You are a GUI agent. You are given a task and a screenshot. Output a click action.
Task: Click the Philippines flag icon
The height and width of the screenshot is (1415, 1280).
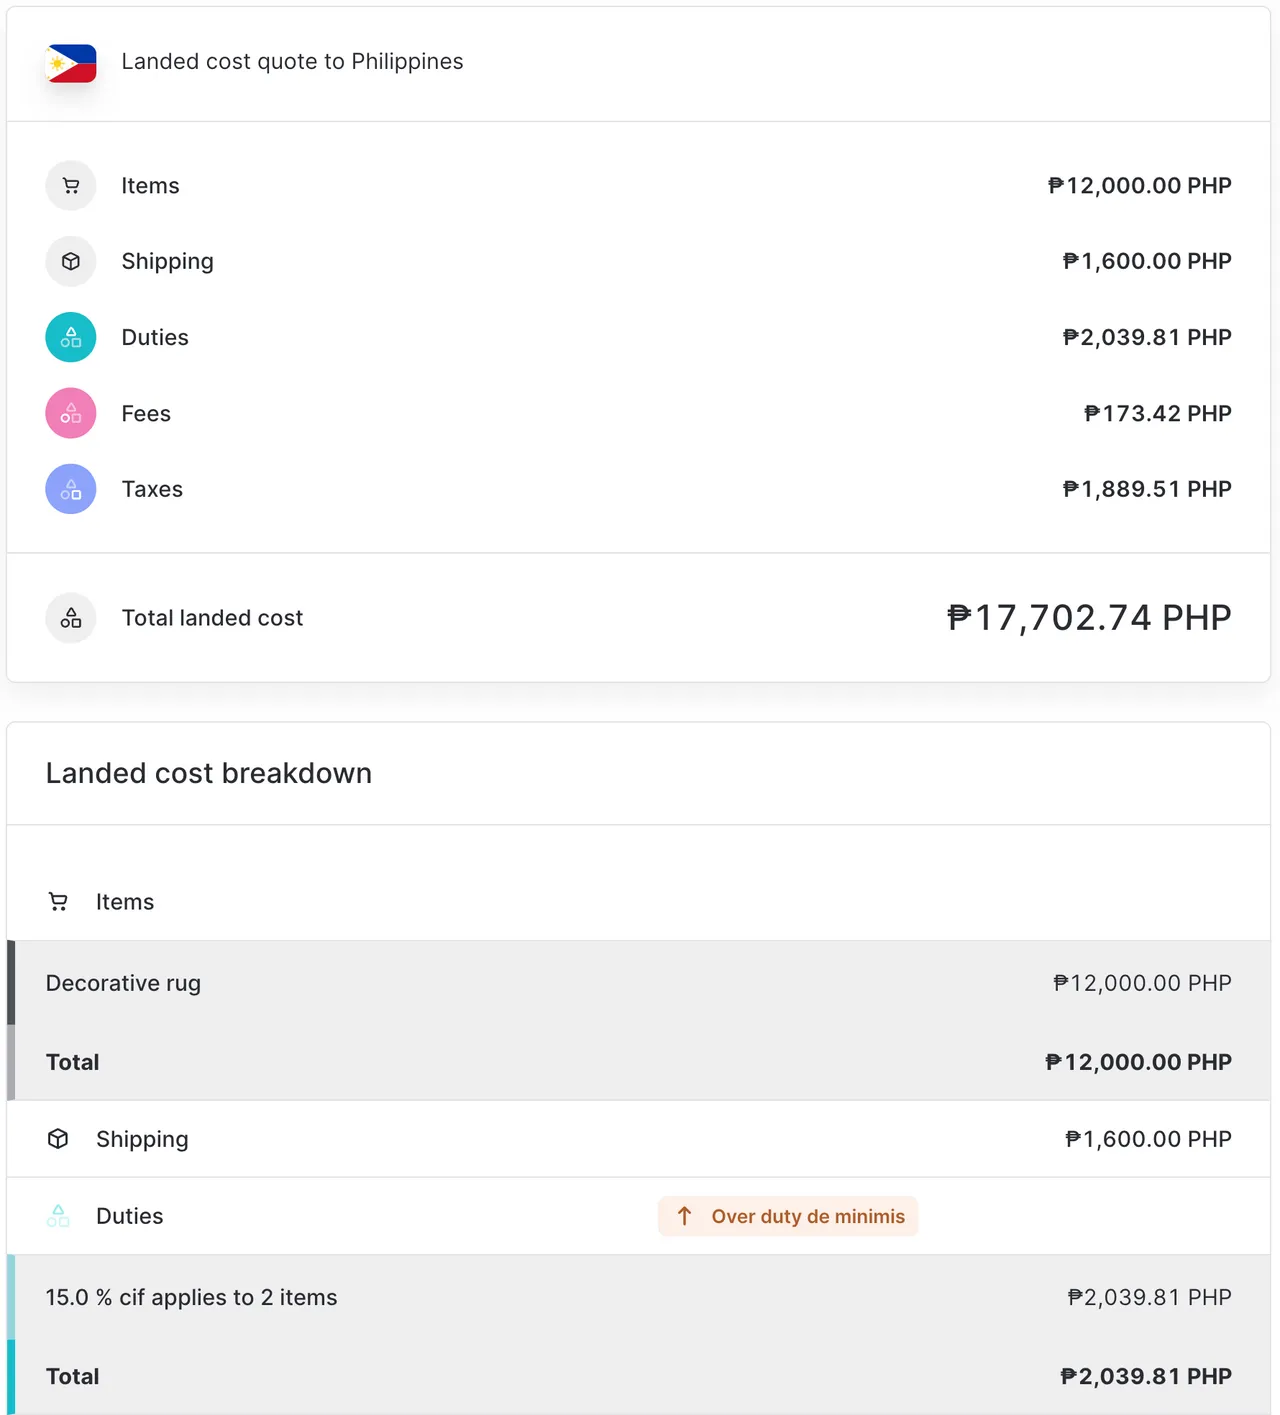coord(72,63)
